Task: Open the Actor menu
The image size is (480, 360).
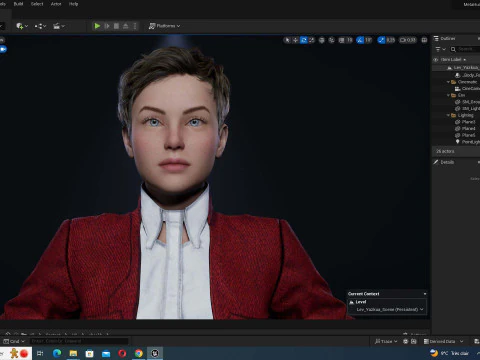Action: click(x=56, y=4)
